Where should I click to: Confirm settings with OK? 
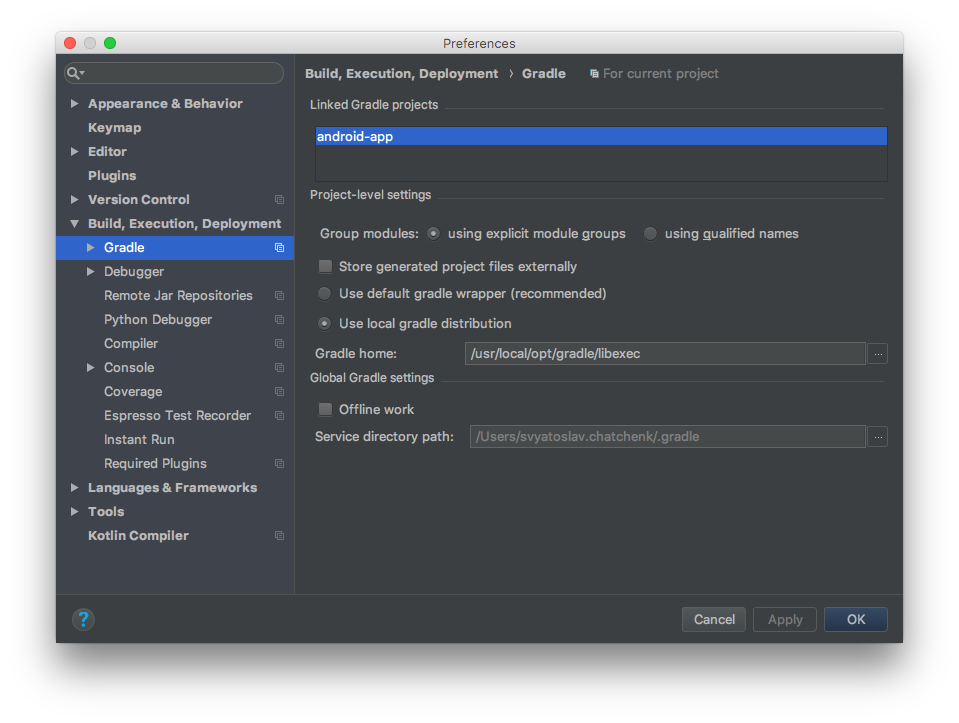click(855, 619)
